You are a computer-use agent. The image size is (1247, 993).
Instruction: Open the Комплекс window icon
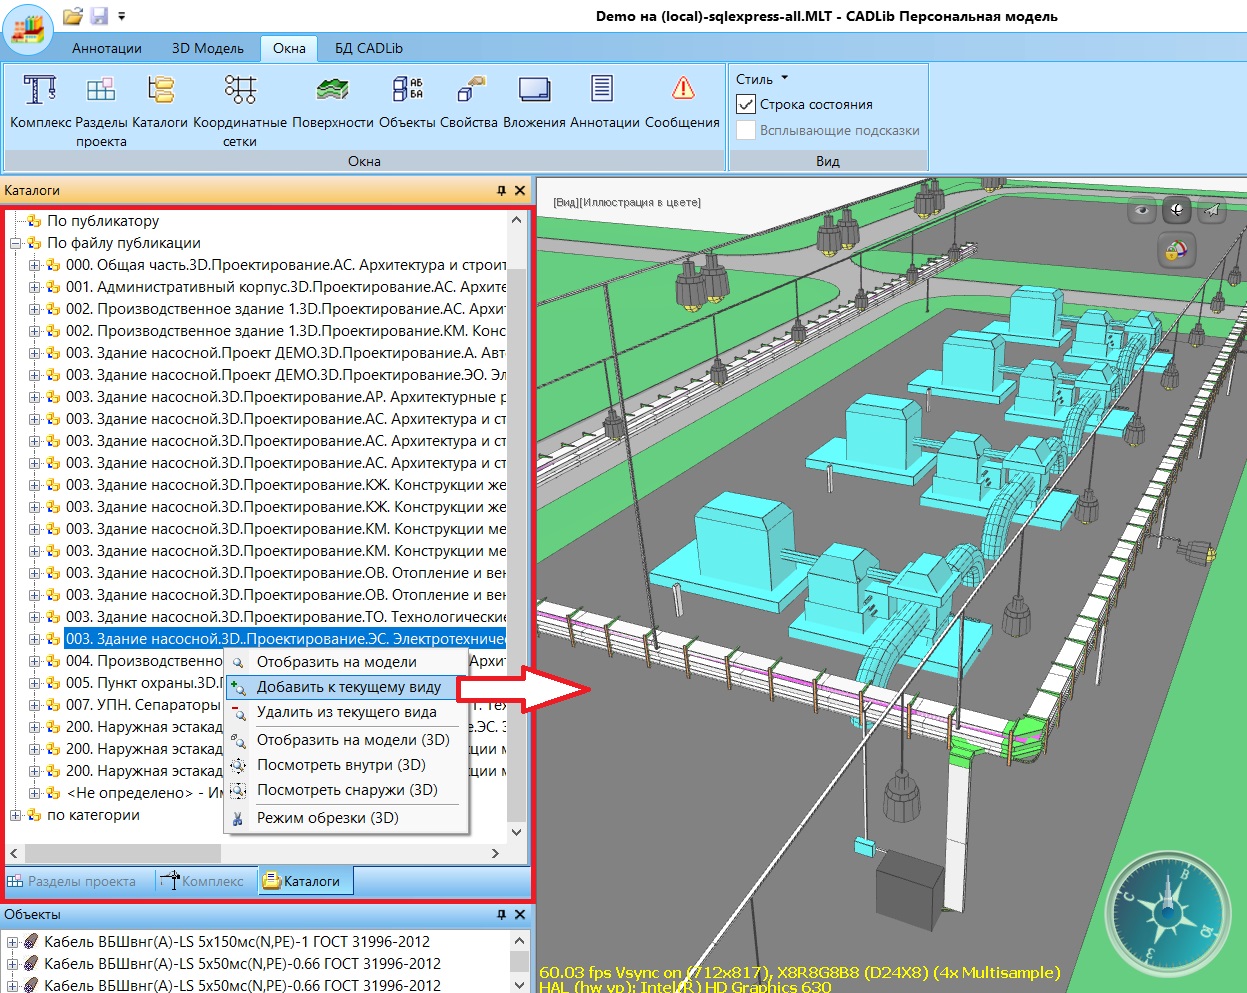[40, 90]
